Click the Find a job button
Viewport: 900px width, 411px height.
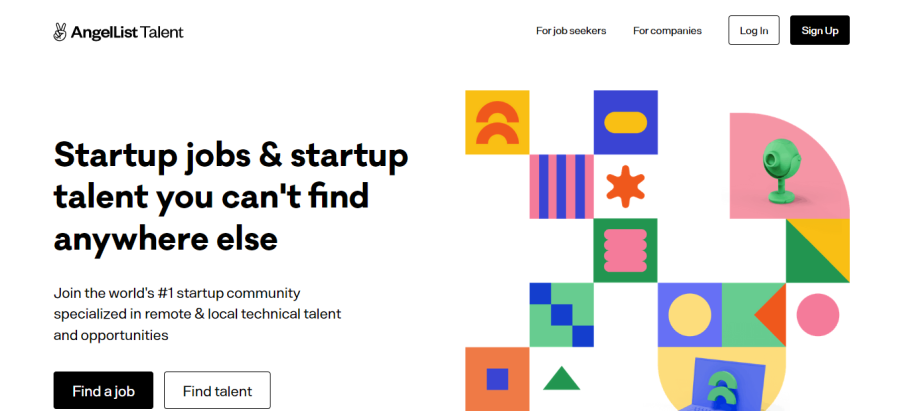coord(103,391)
